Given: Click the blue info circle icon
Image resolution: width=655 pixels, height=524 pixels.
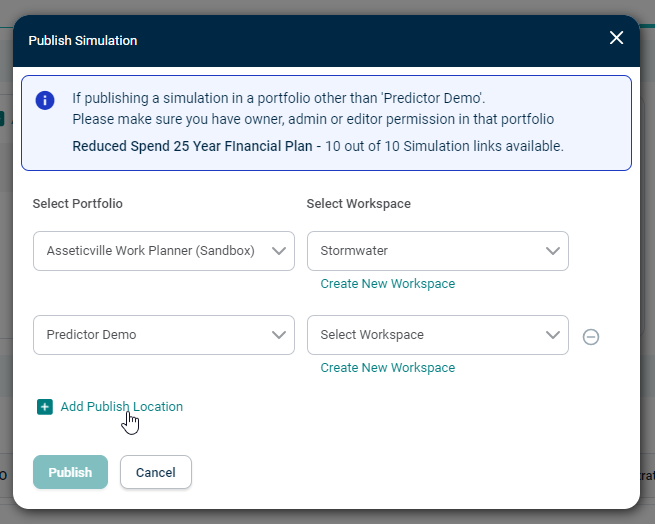Looking at the screenshot, I should pos(45,100).
